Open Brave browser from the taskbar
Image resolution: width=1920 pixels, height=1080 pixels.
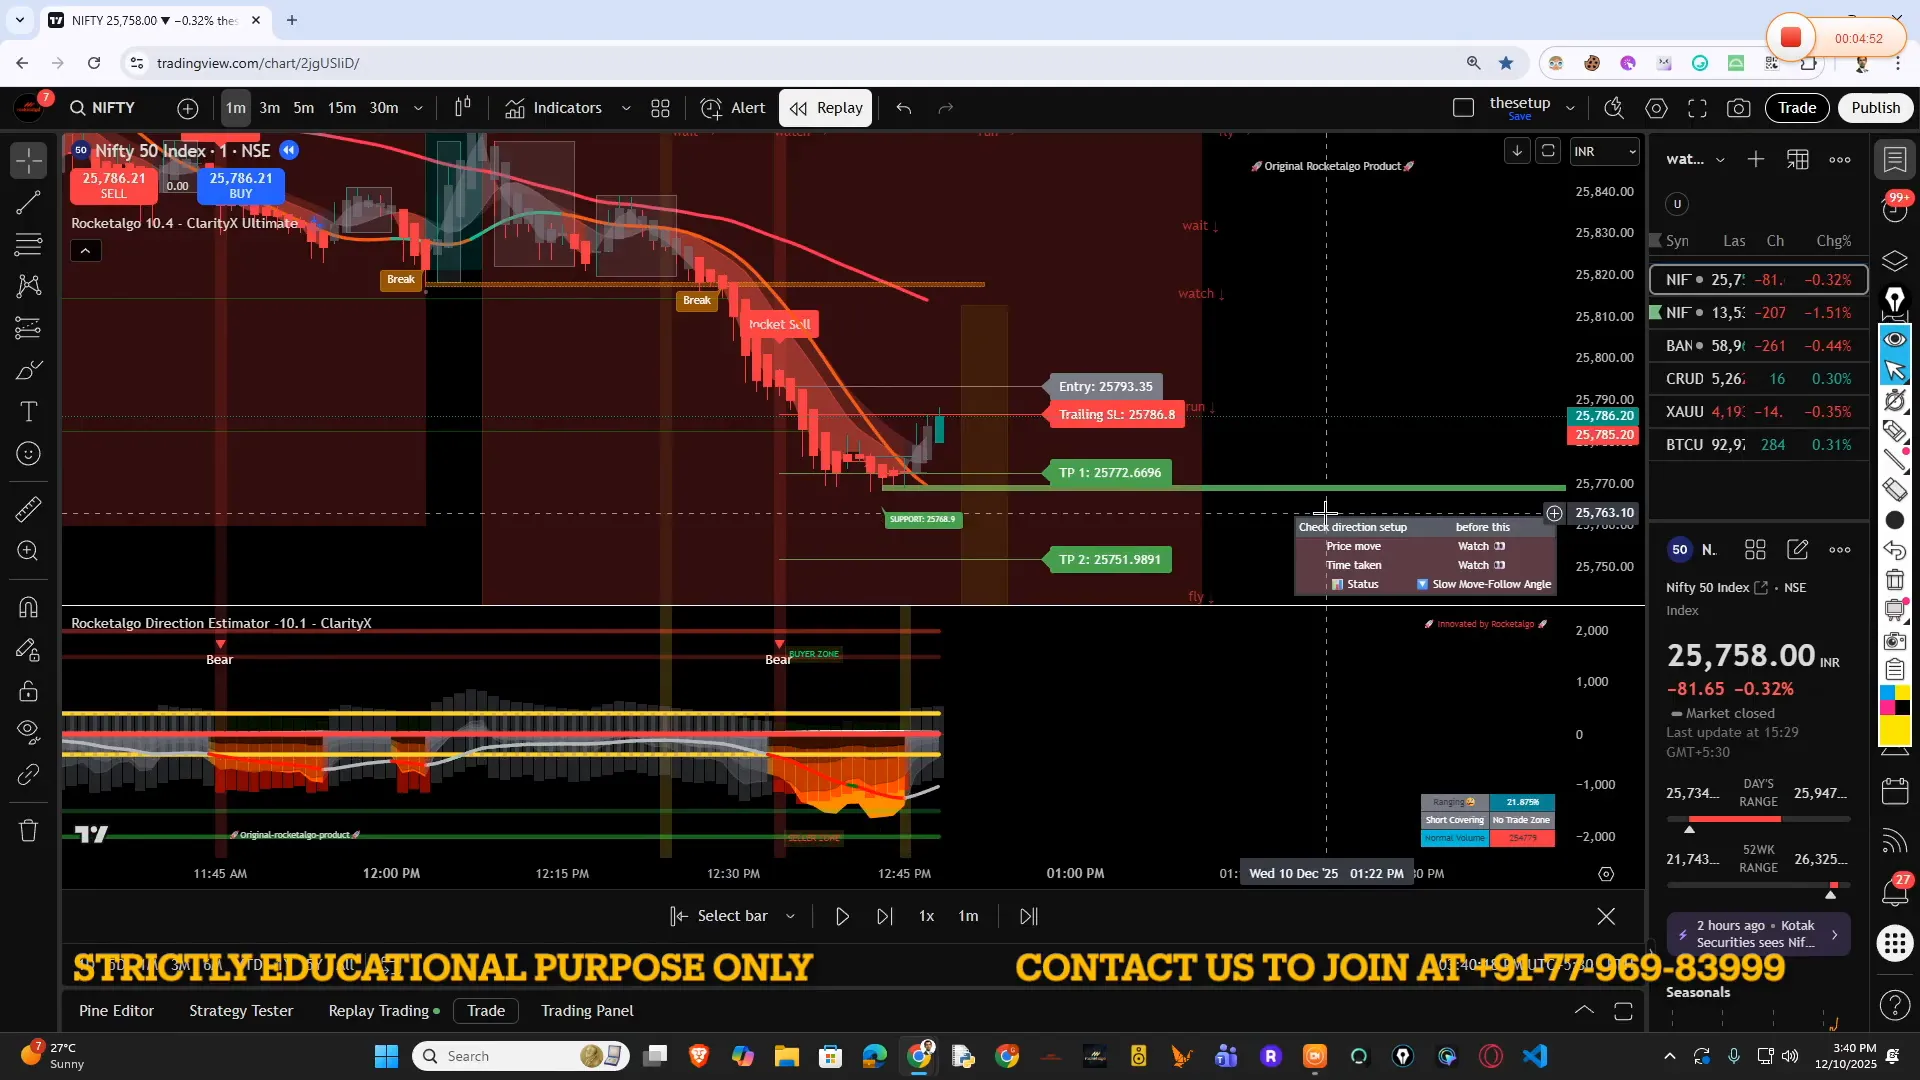point(699,1056)
